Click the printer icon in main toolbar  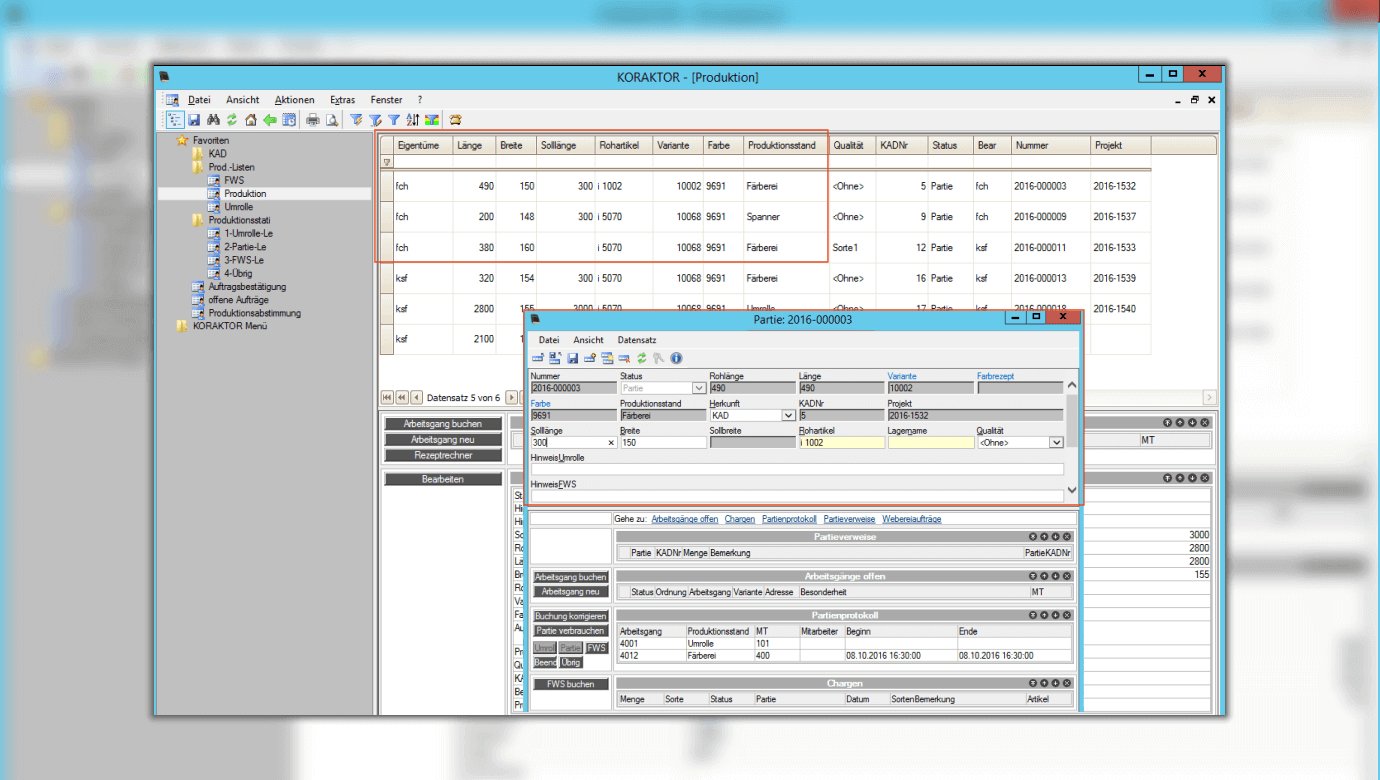(x=313, y=120)
